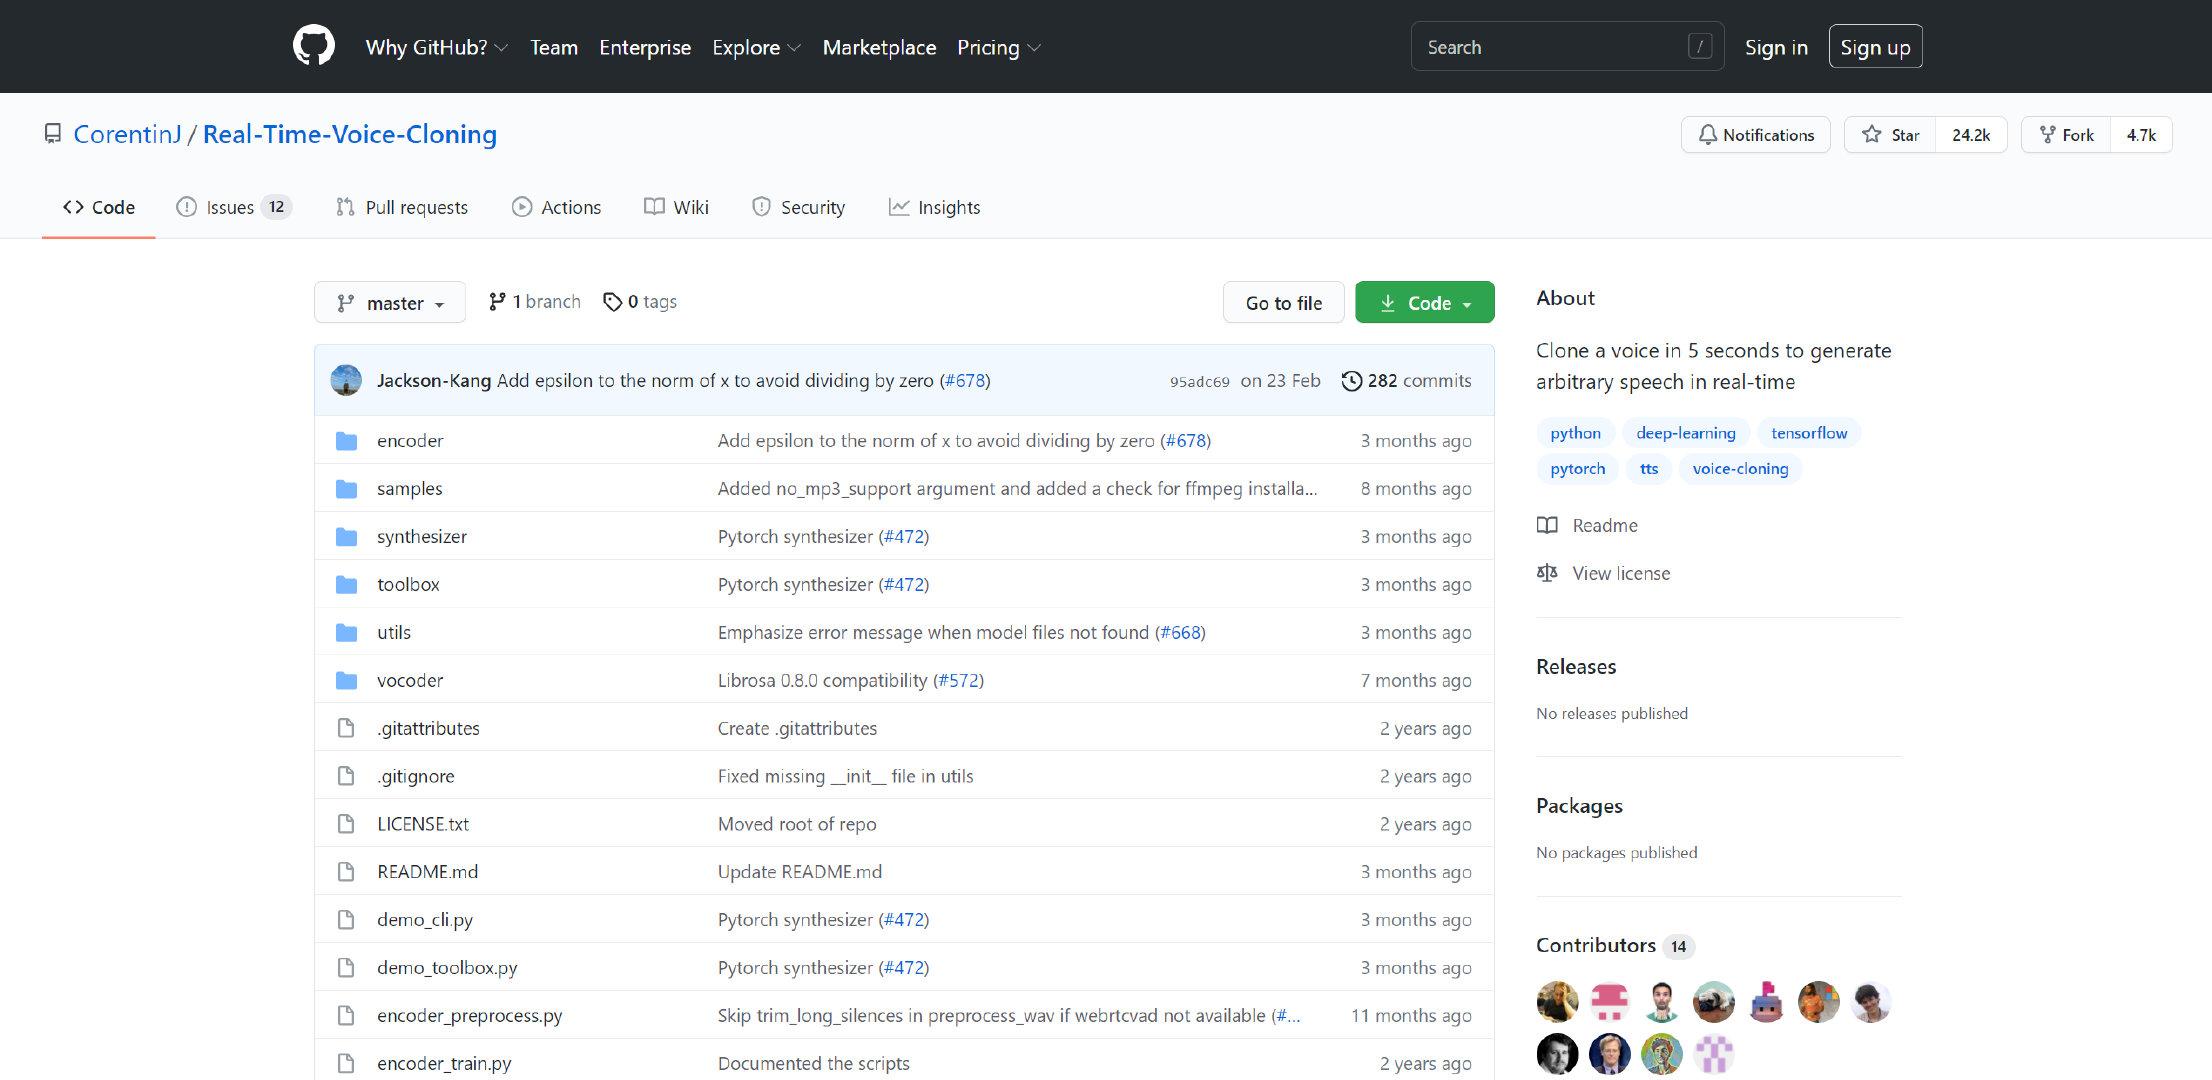Open the master branch dropdown
Screen dimensions: 2212x1080
(x=389, y=302)
